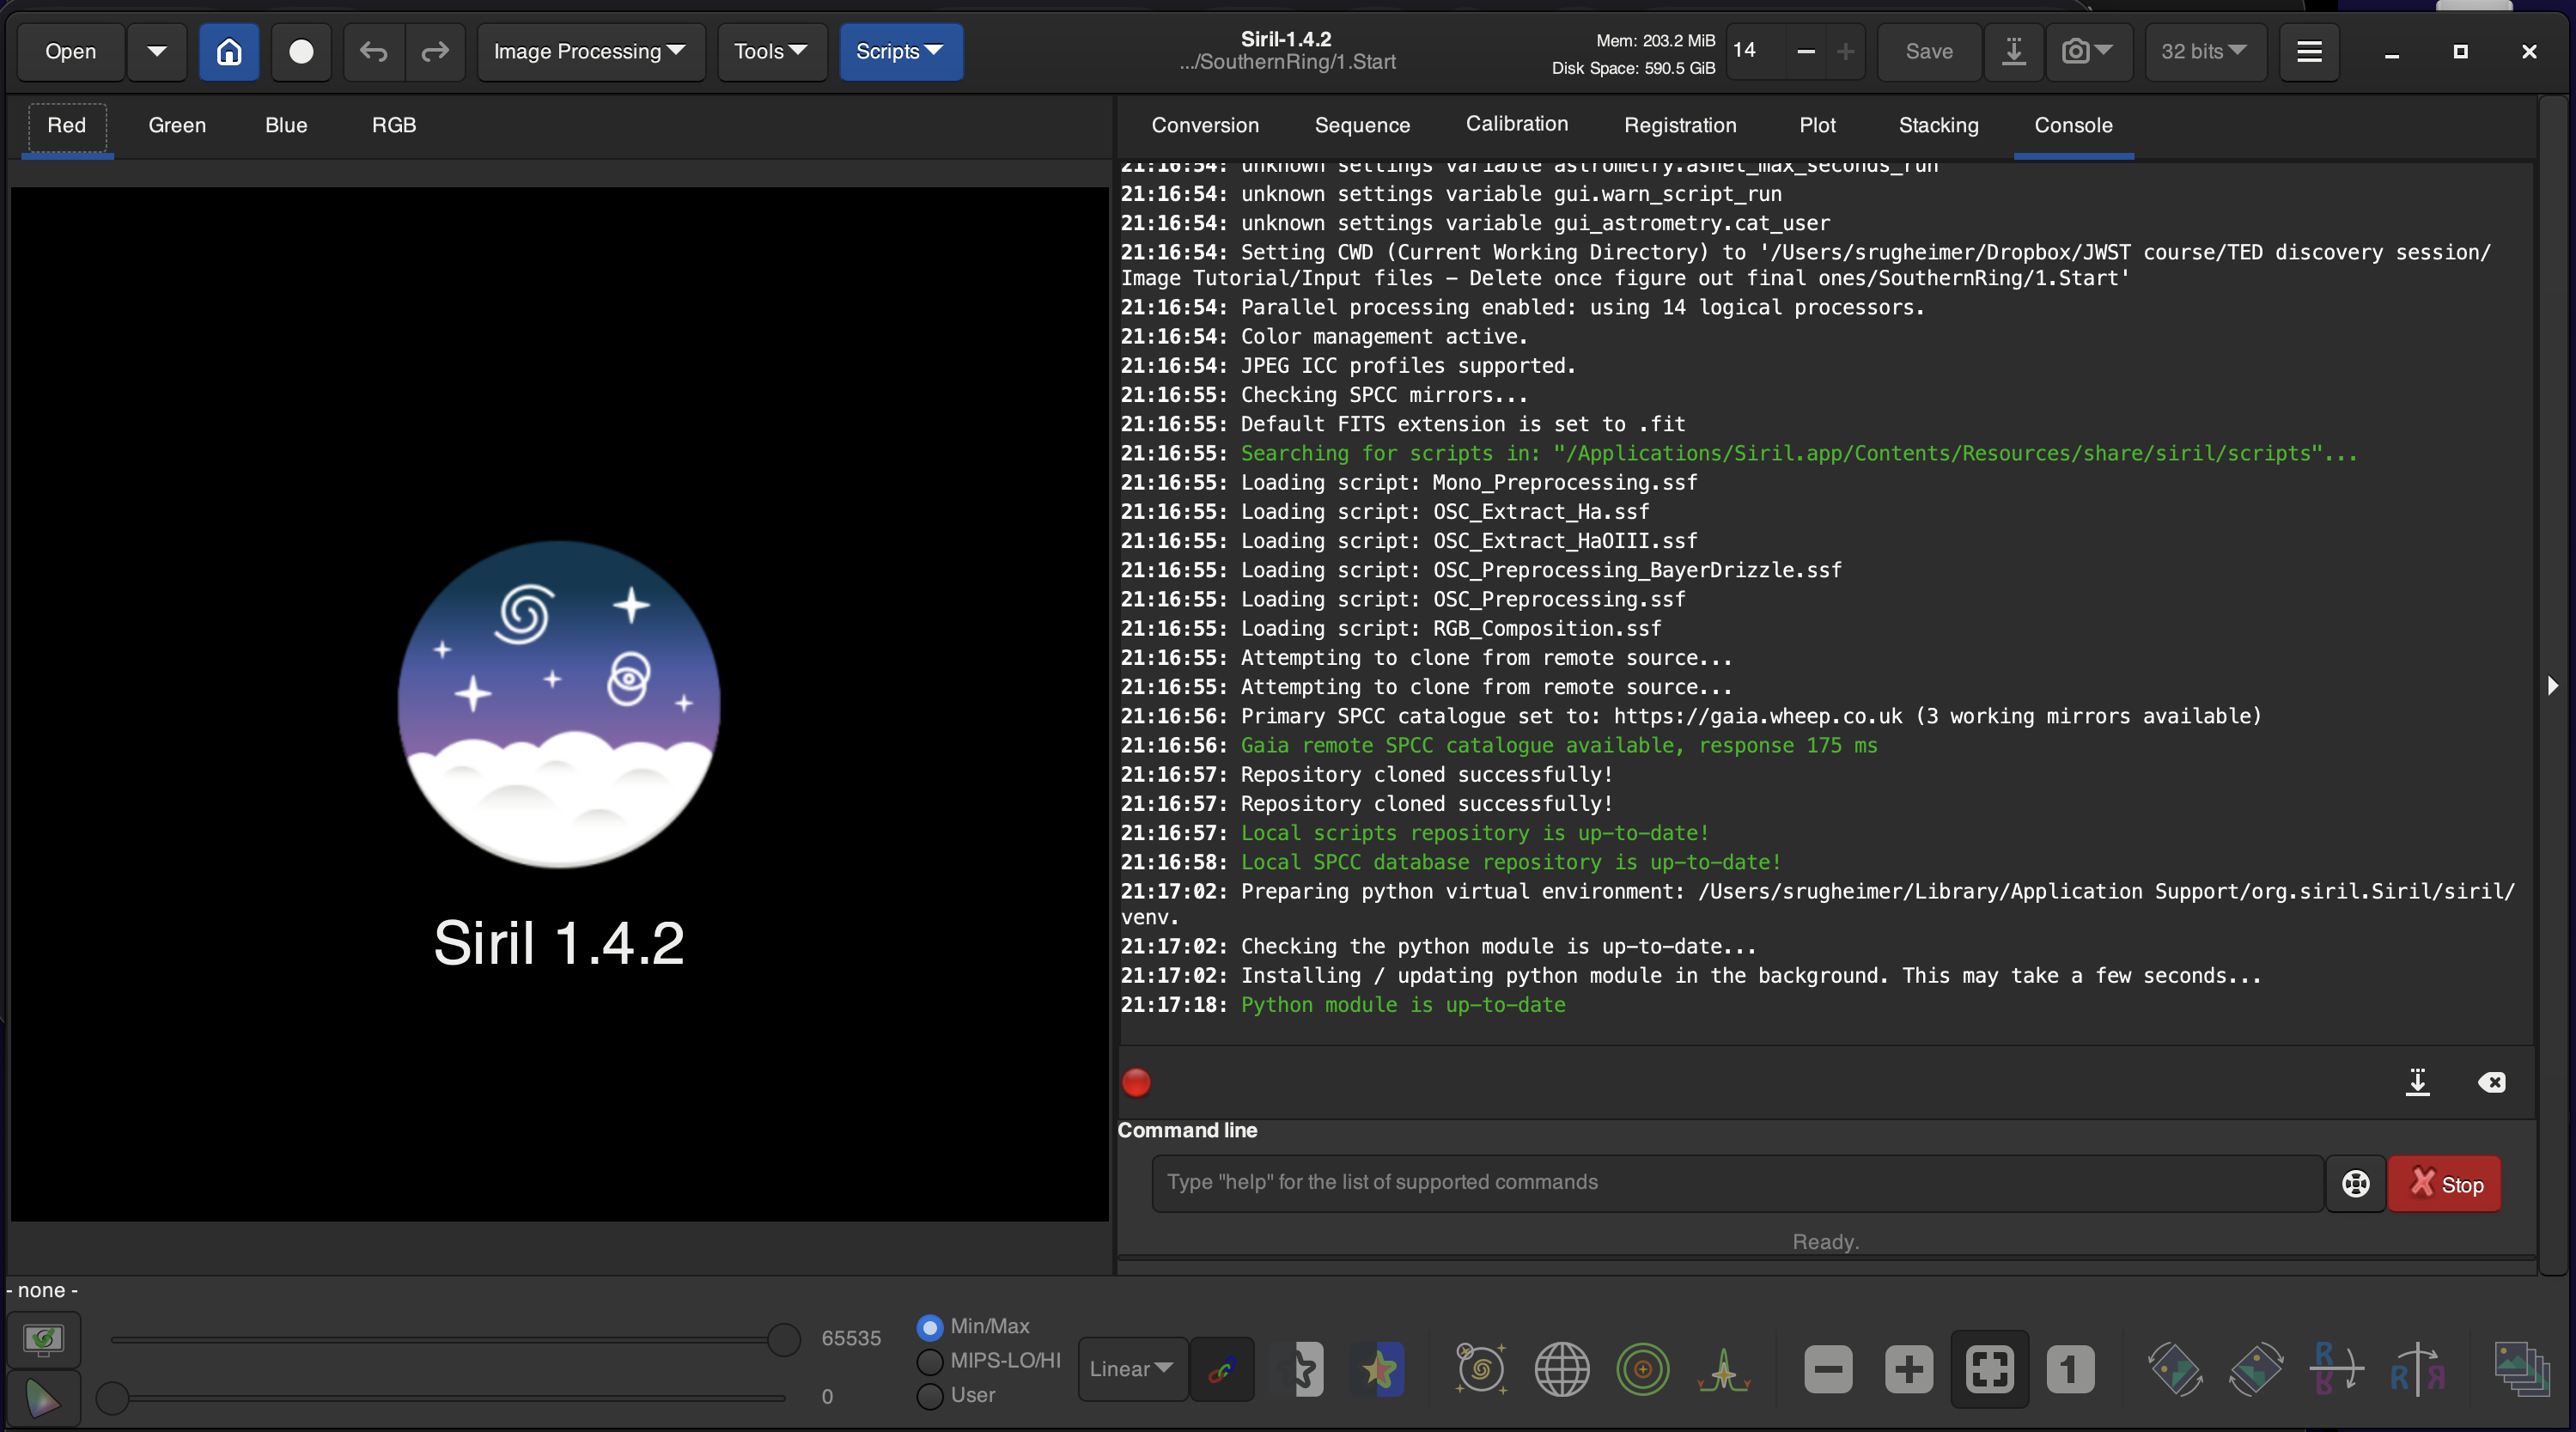Clear the console log with backspace icon
This screenshot has height=1432, width=2576.
(x=2491, y=1082)
